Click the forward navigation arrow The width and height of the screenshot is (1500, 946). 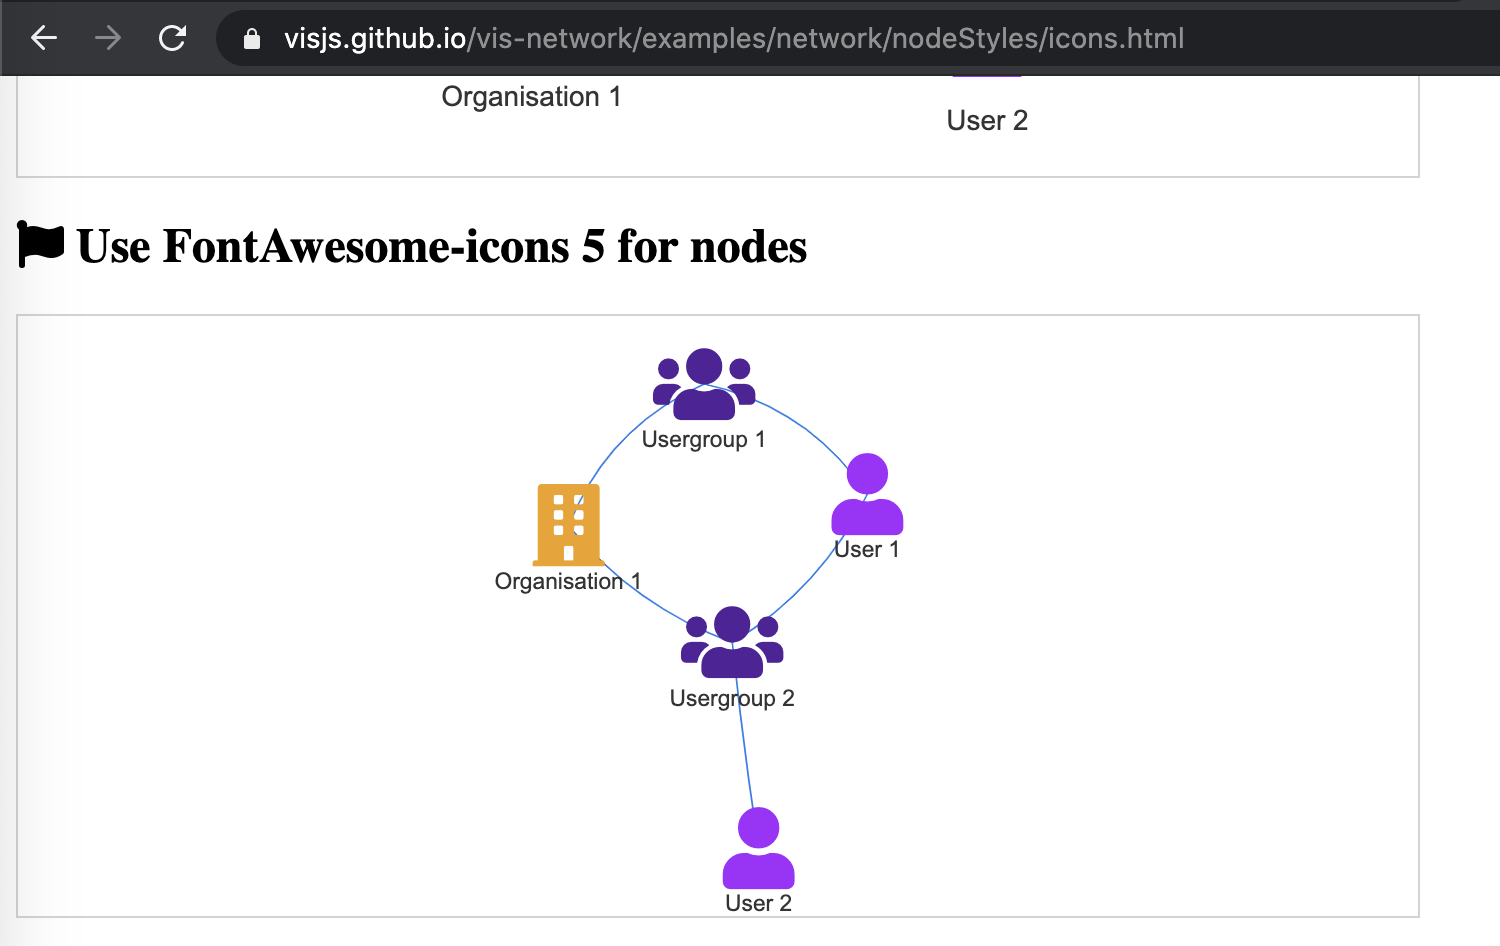point(107,38)
